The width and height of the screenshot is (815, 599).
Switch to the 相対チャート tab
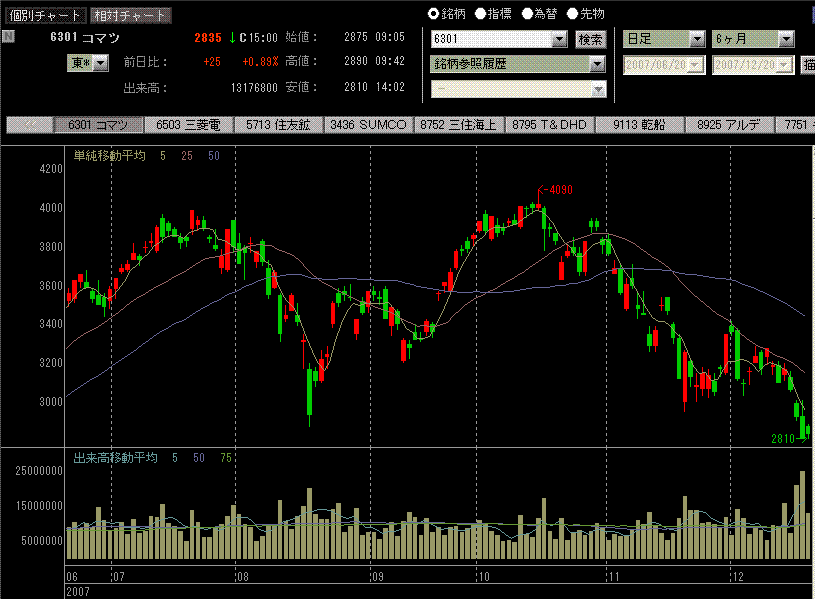click(129, 15)
